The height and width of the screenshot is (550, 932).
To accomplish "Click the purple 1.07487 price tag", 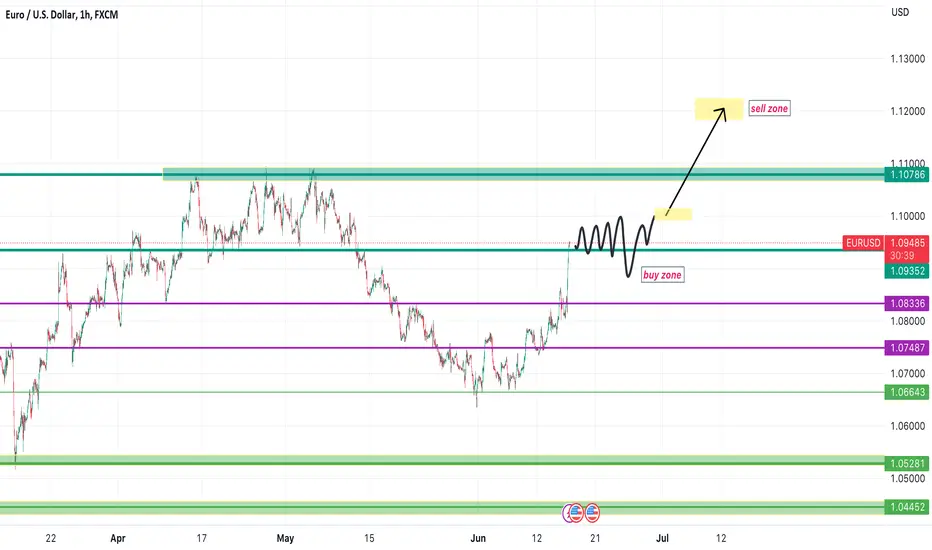I will tap(906, 348).
